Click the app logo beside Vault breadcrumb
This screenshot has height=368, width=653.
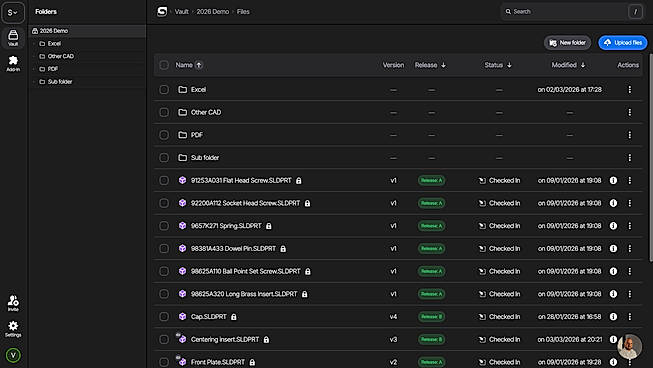pos(162,12)
